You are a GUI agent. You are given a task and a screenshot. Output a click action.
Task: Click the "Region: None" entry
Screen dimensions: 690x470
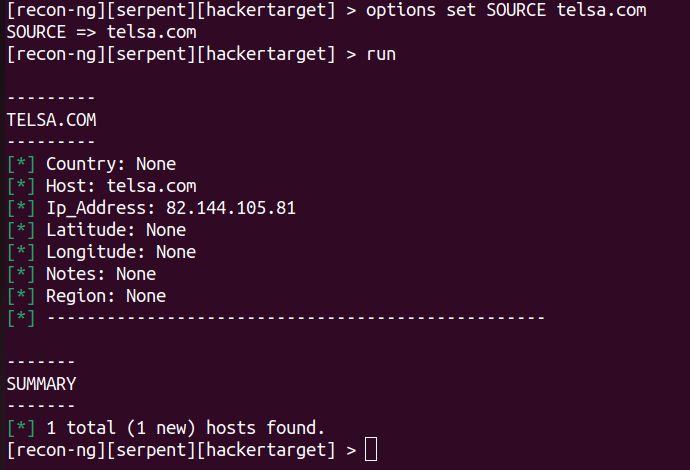pyautogui.click(x=106, y=296)
